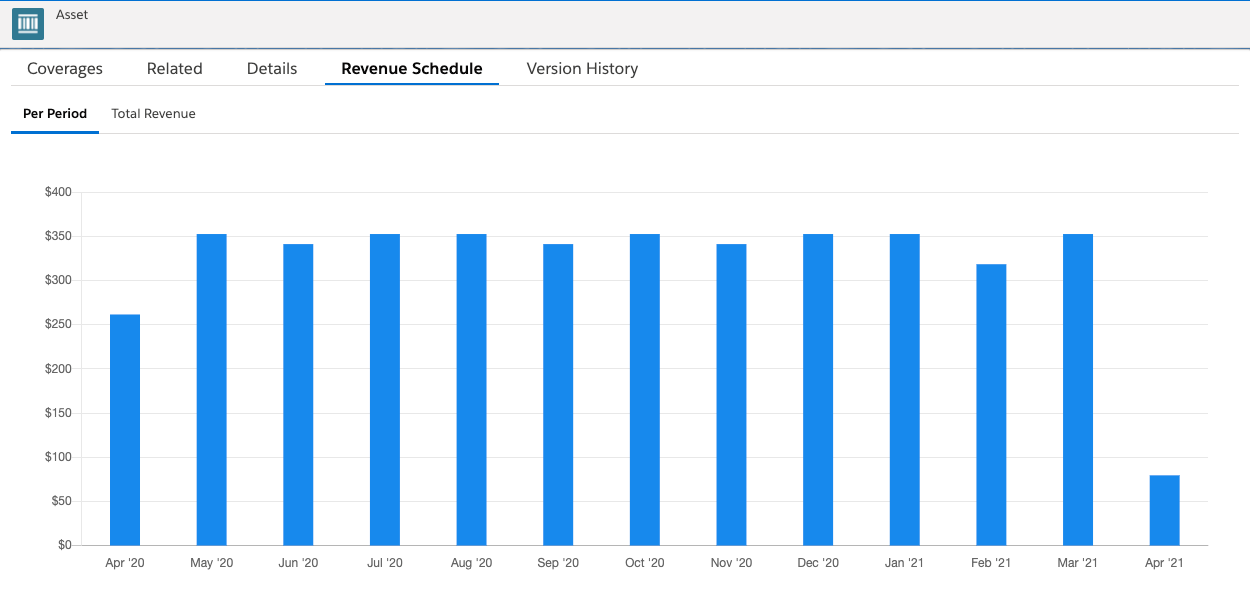Click the Apr '21 revenue bar

point(1165,510)
